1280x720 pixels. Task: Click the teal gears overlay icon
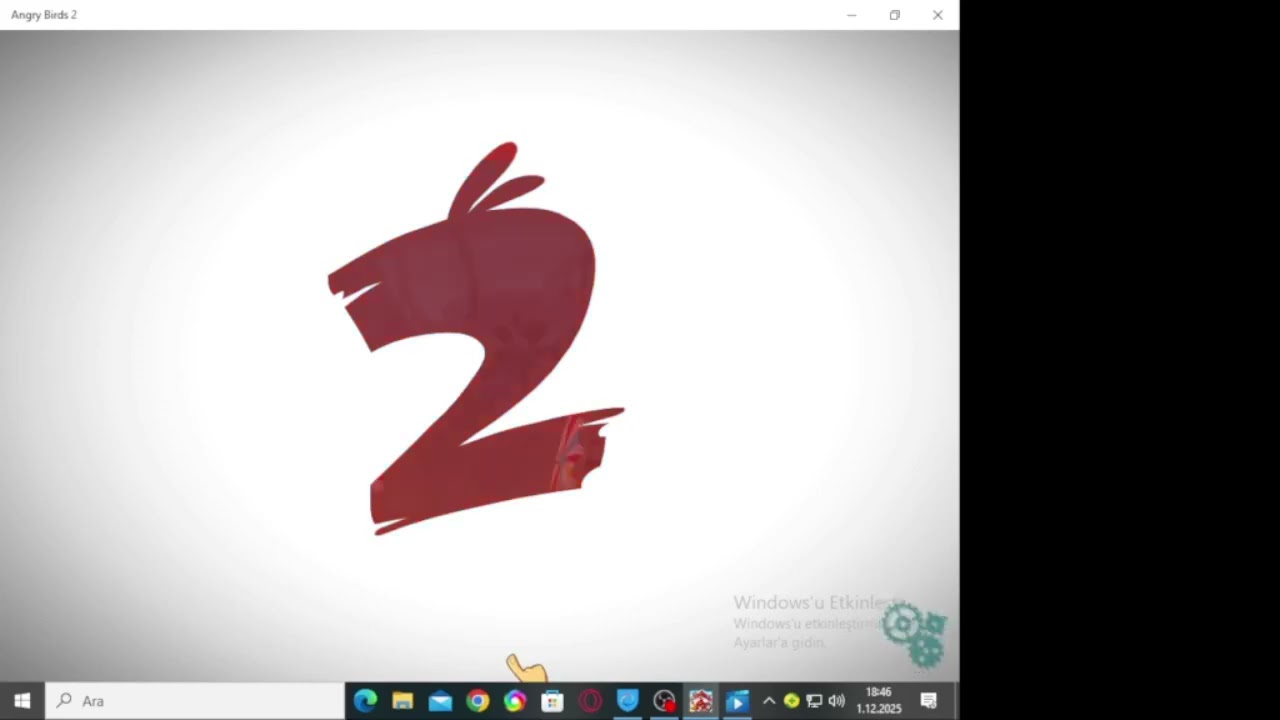point(916,634)
